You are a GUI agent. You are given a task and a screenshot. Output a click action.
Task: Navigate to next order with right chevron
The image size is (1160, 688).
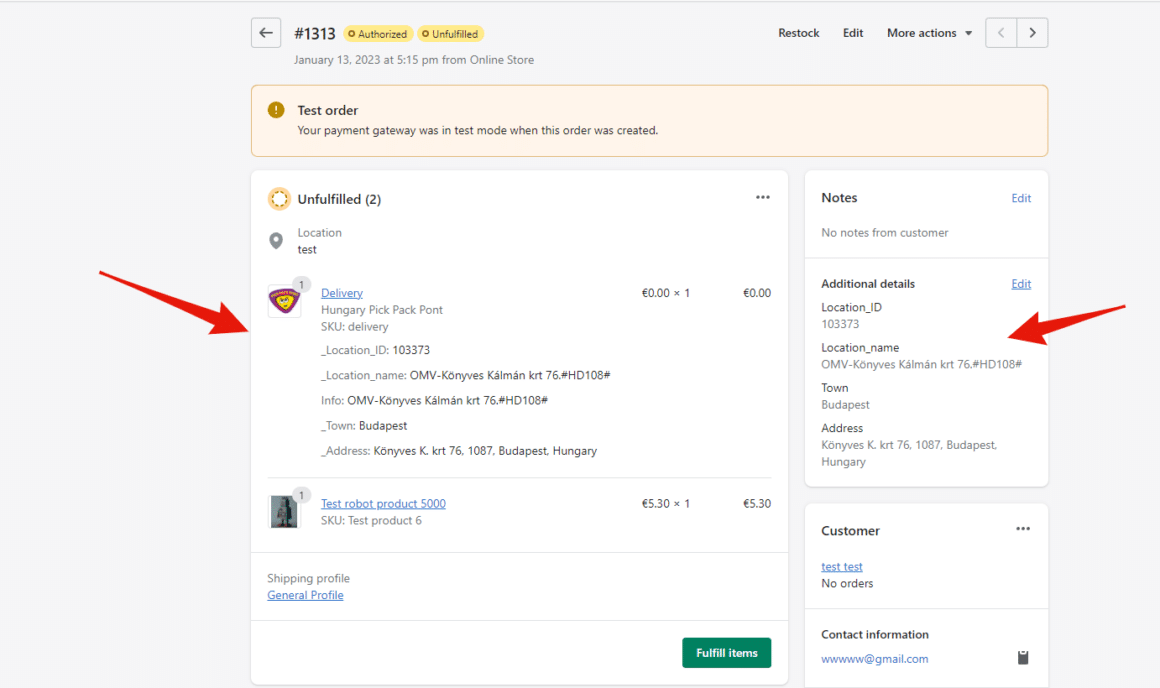1032,32
